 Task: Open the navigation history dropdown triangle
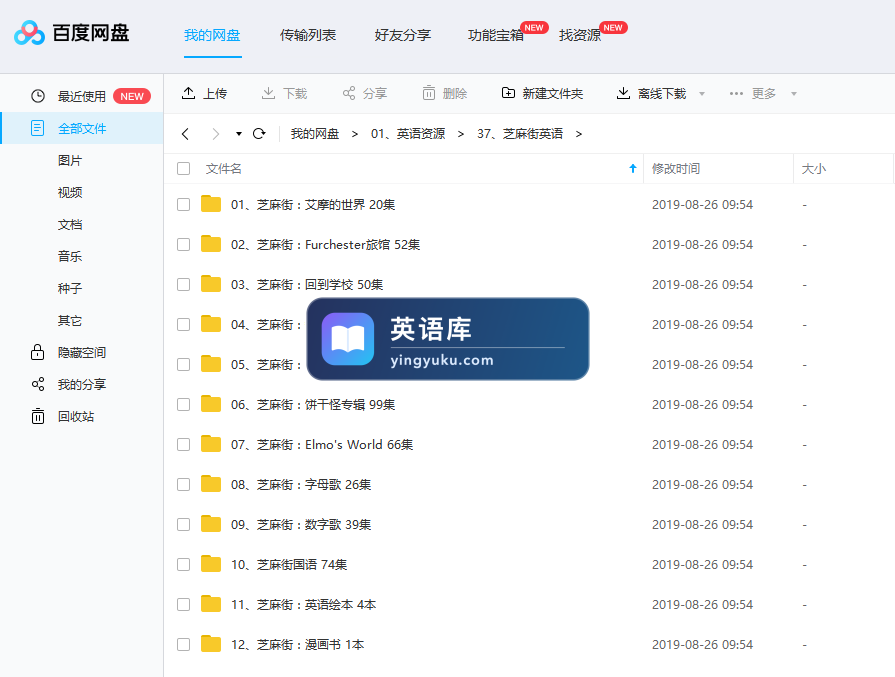(239, 134)
